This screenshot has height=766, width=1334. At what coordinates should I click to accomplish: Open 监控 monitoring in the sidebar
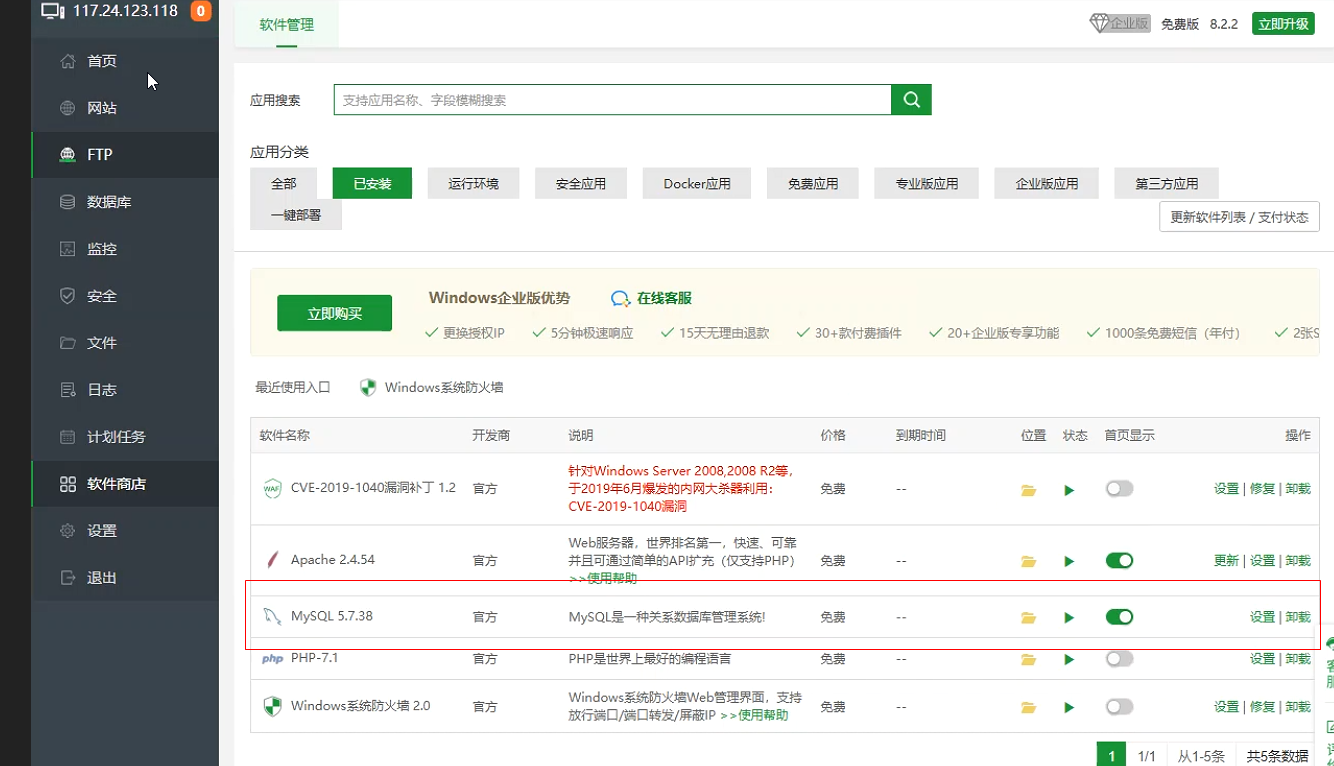pyautogui.click(x=125, y=249)
